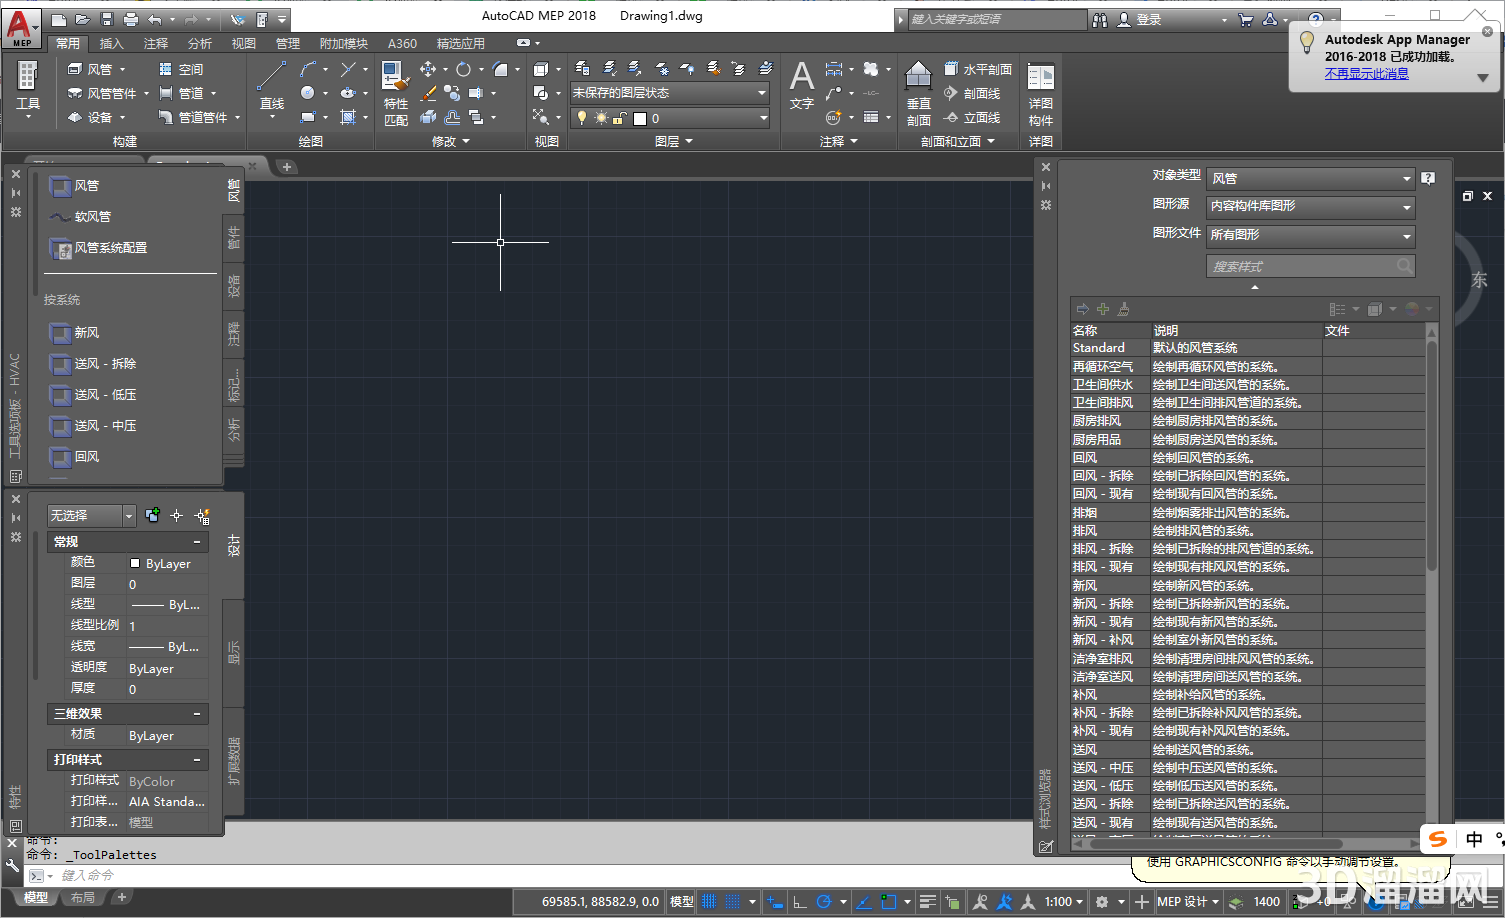Select the Rotate tool in Modify panel
Image resolution: width=1505 pixels, height=918 pixels.
pyautogui.click(x=463, y=69)
